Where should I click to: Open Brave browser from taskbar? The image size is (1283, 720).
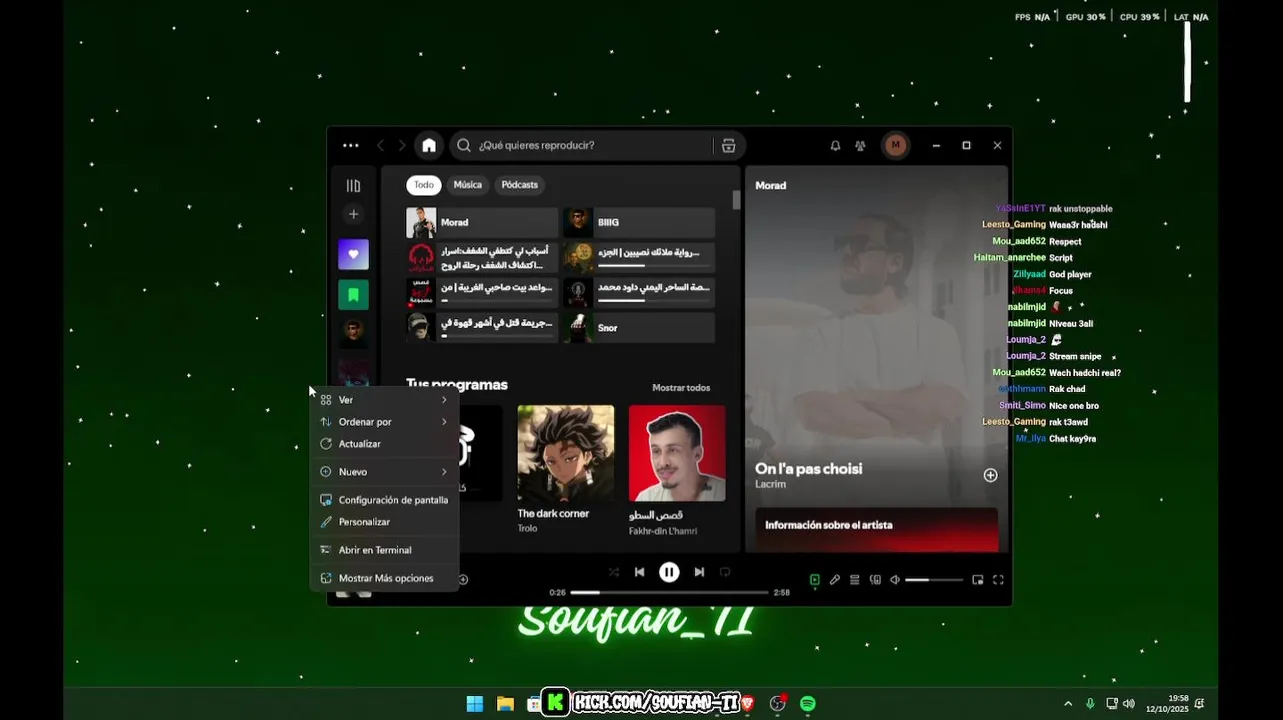click(747, 704)
